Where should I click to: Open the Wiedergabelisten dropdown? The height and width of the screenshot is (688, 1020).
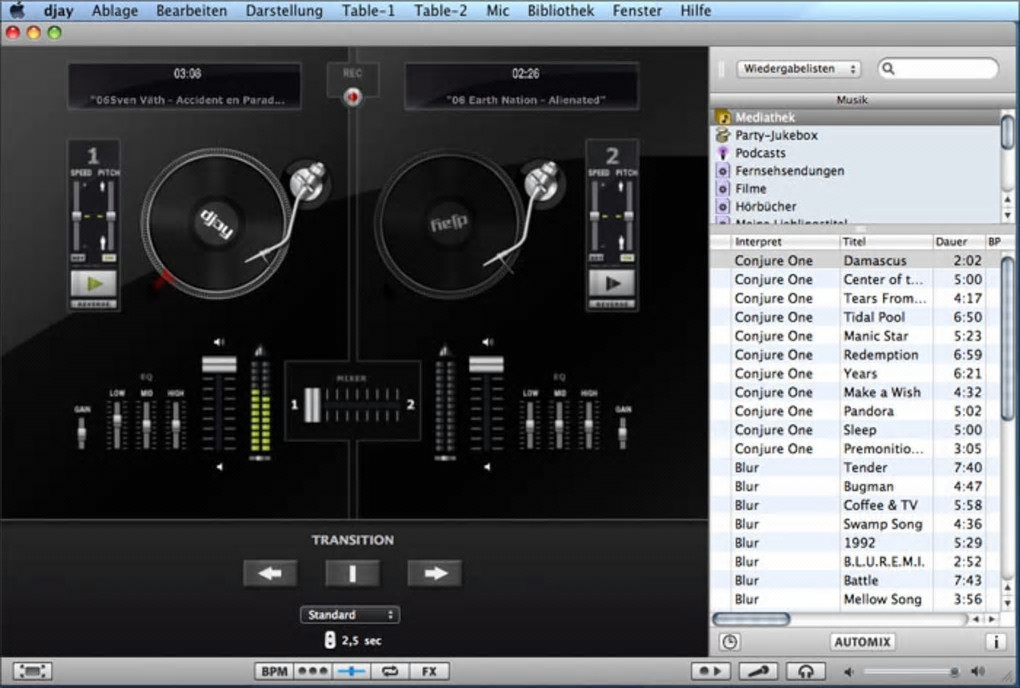(x=798, y=69)
